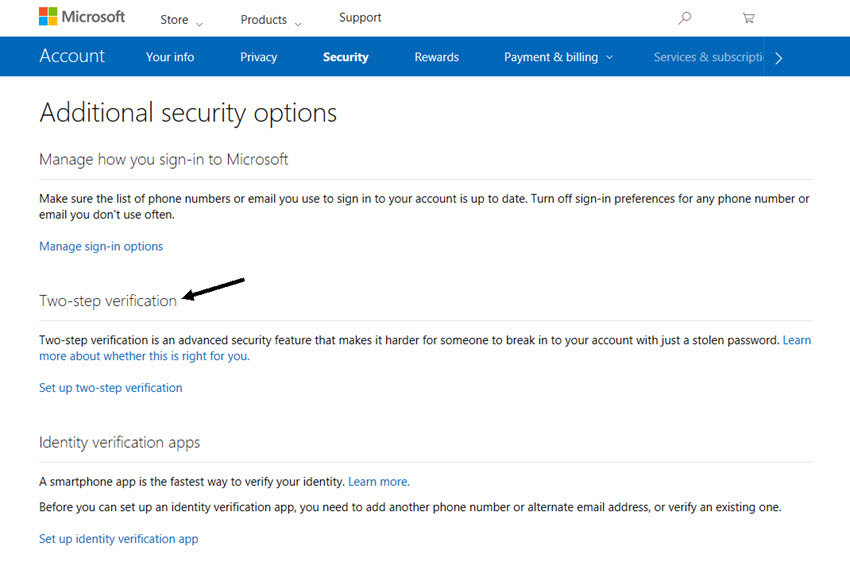Click the Manage sign-in options link

click(101, 246)
